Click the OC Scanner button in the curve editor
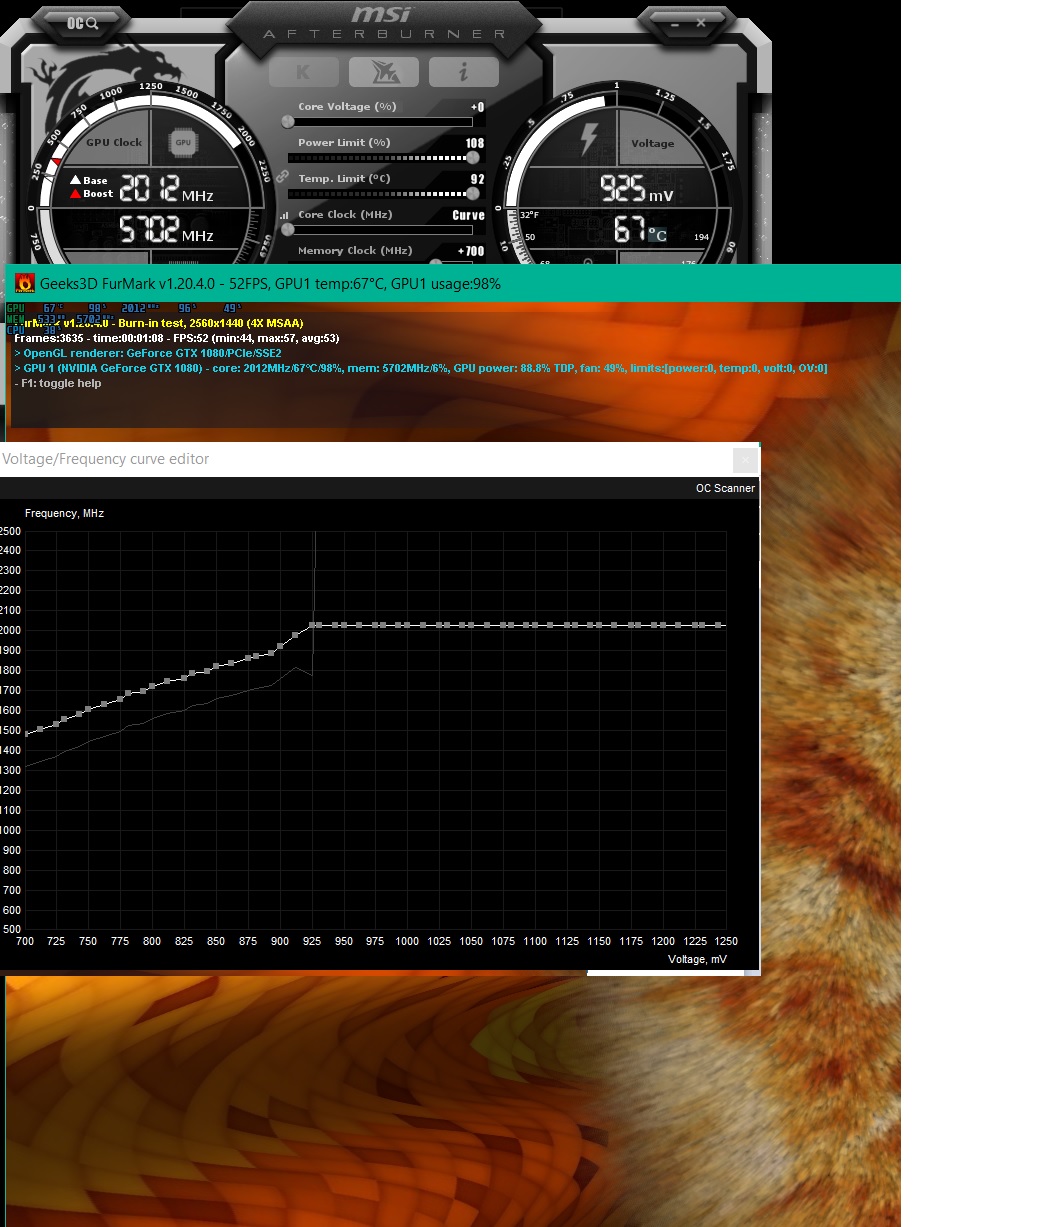The width and height of the screenshot is (1058, 1227). pos(726,488)
